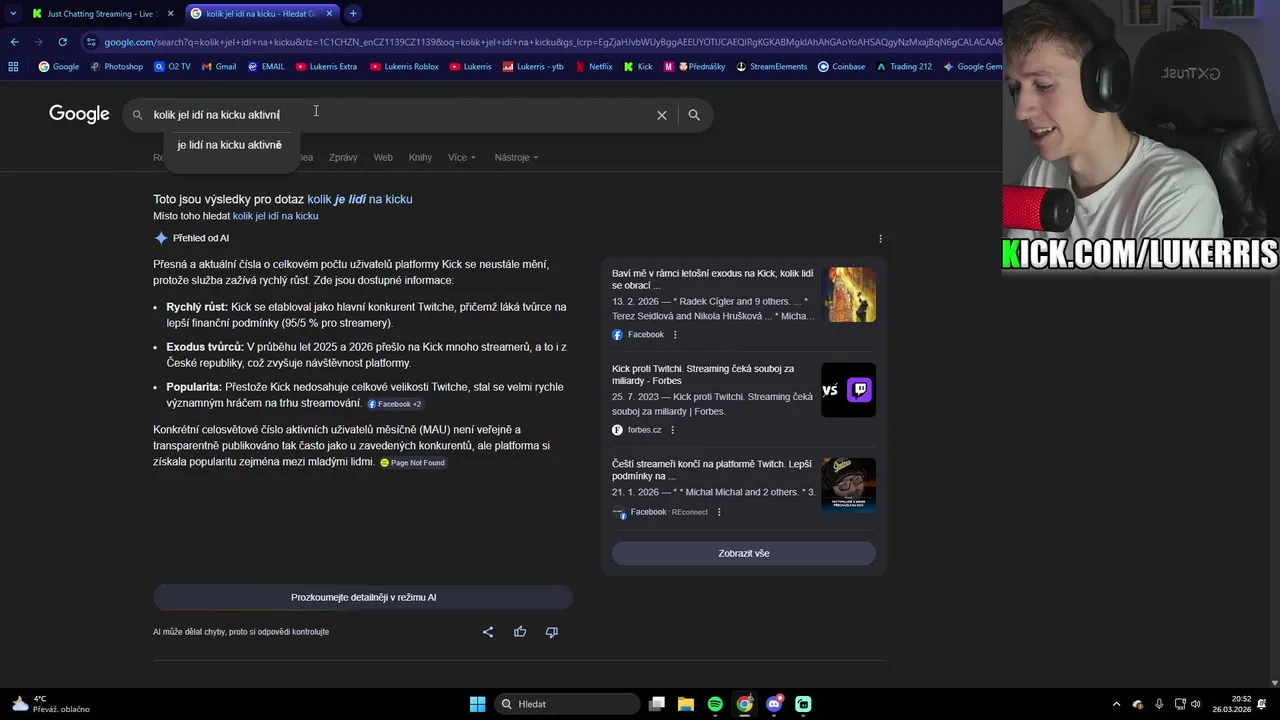Viewport: 1280px width, 720px height.
Task: Open corrected query kolik je lidí na kicku
Action: 360,199
